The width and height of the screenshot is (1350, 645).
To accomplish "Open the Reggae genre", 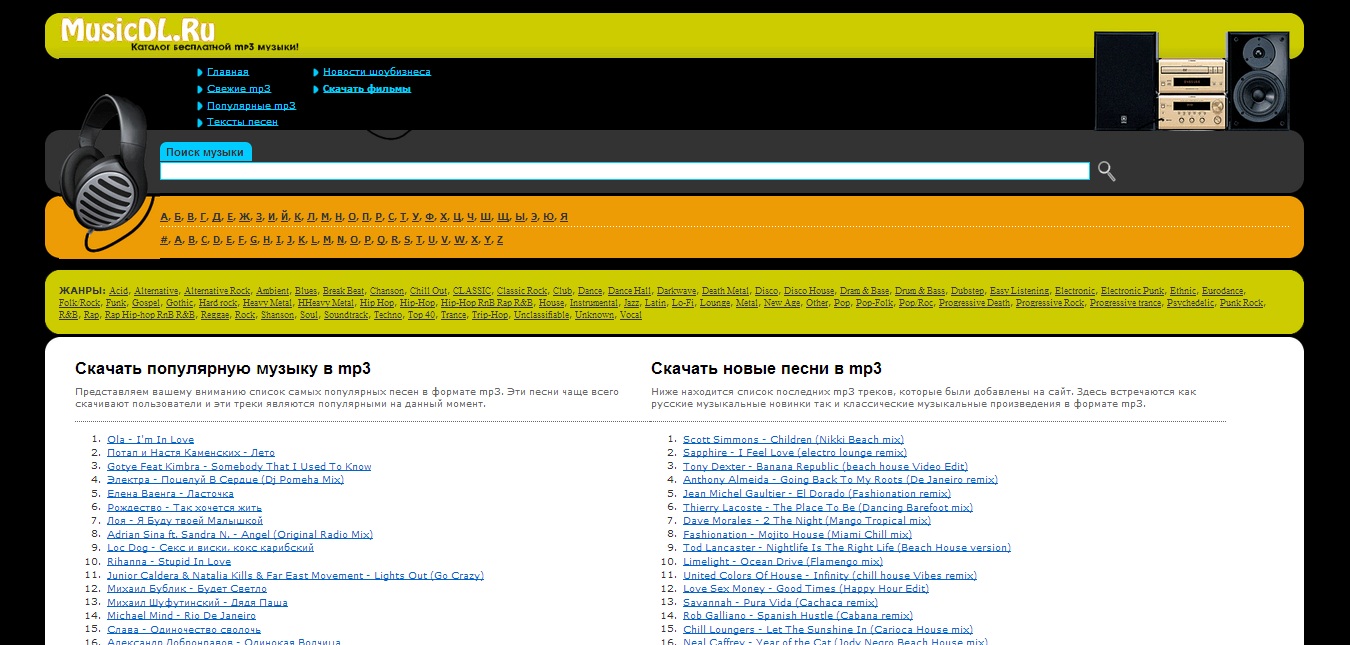I will (214, 315).
